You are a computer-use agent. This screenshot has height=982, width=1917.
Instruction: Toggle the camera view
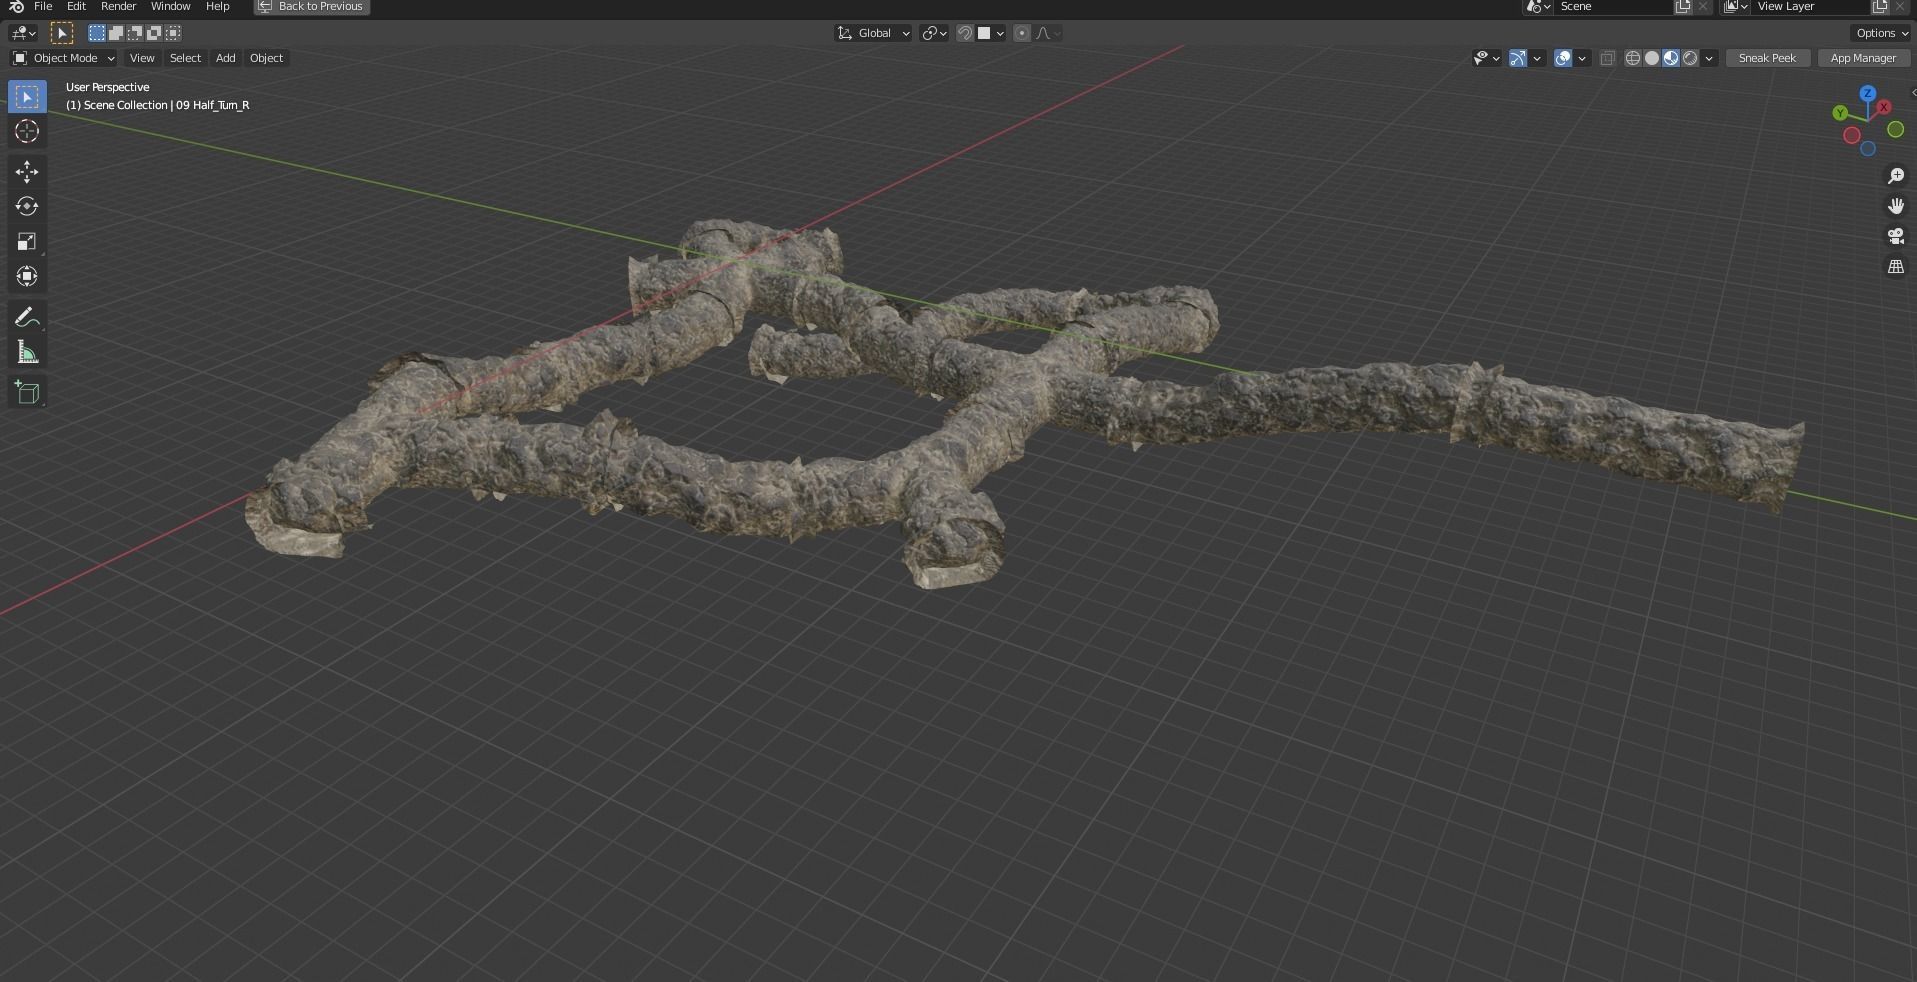click(x=1895, y=236)
